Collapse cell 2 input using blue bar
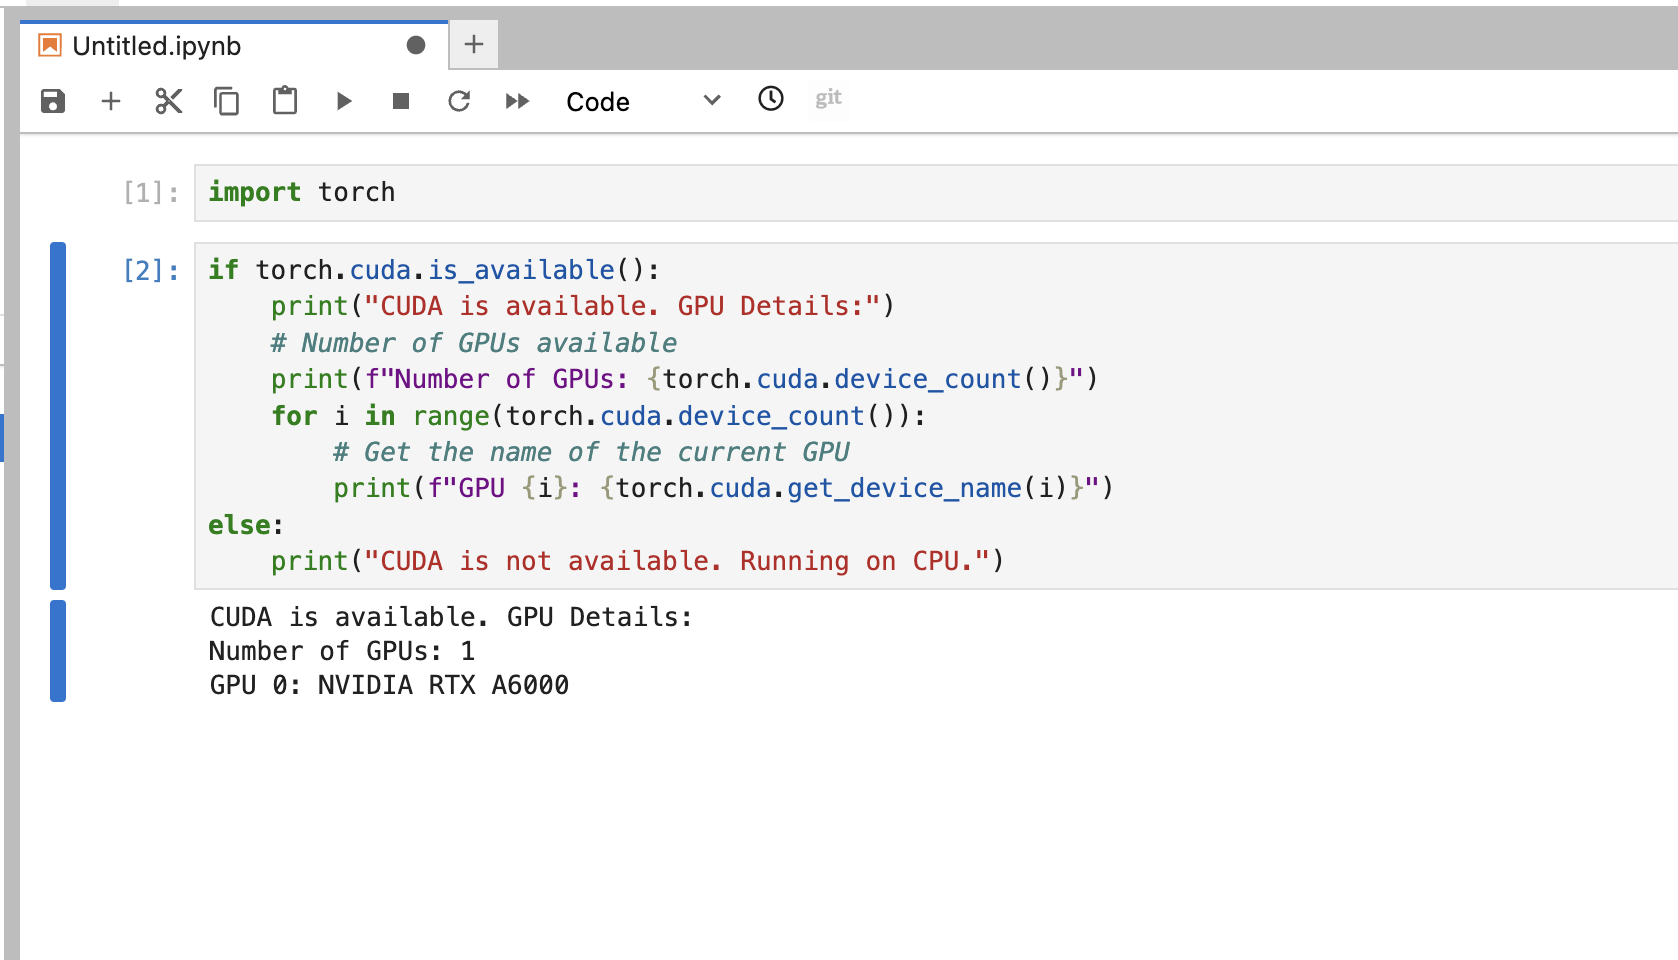Image resolution: width=1678 pixels, height=960 pixels. (58, 416)
